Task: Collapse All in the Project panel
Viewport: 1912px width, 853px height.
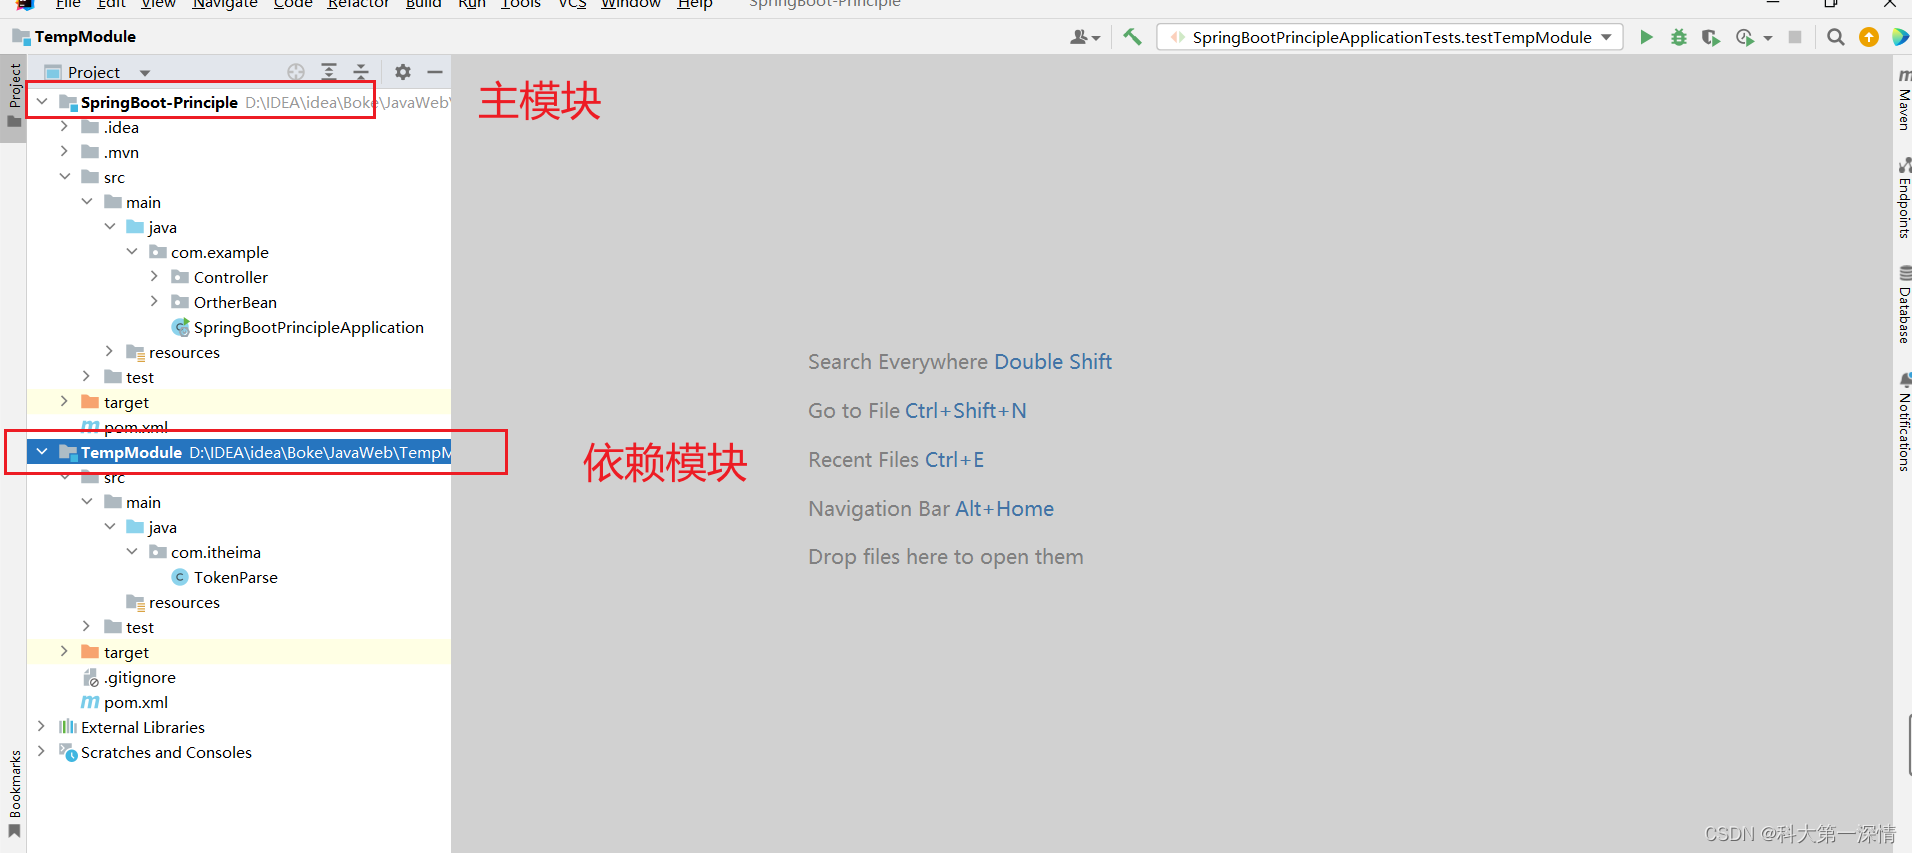Action: click(361, 72)
